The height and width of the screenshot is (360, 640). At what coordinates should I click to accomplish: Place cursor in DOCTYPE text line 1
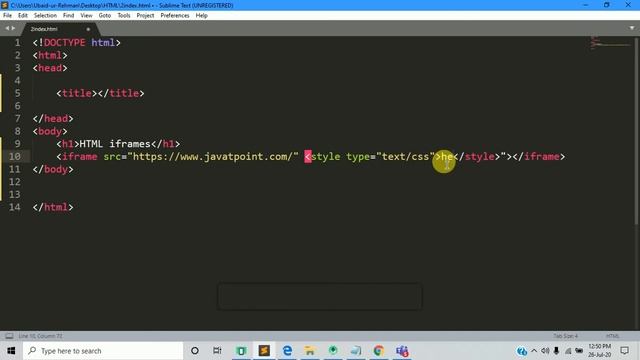click(x=64, y=42)
